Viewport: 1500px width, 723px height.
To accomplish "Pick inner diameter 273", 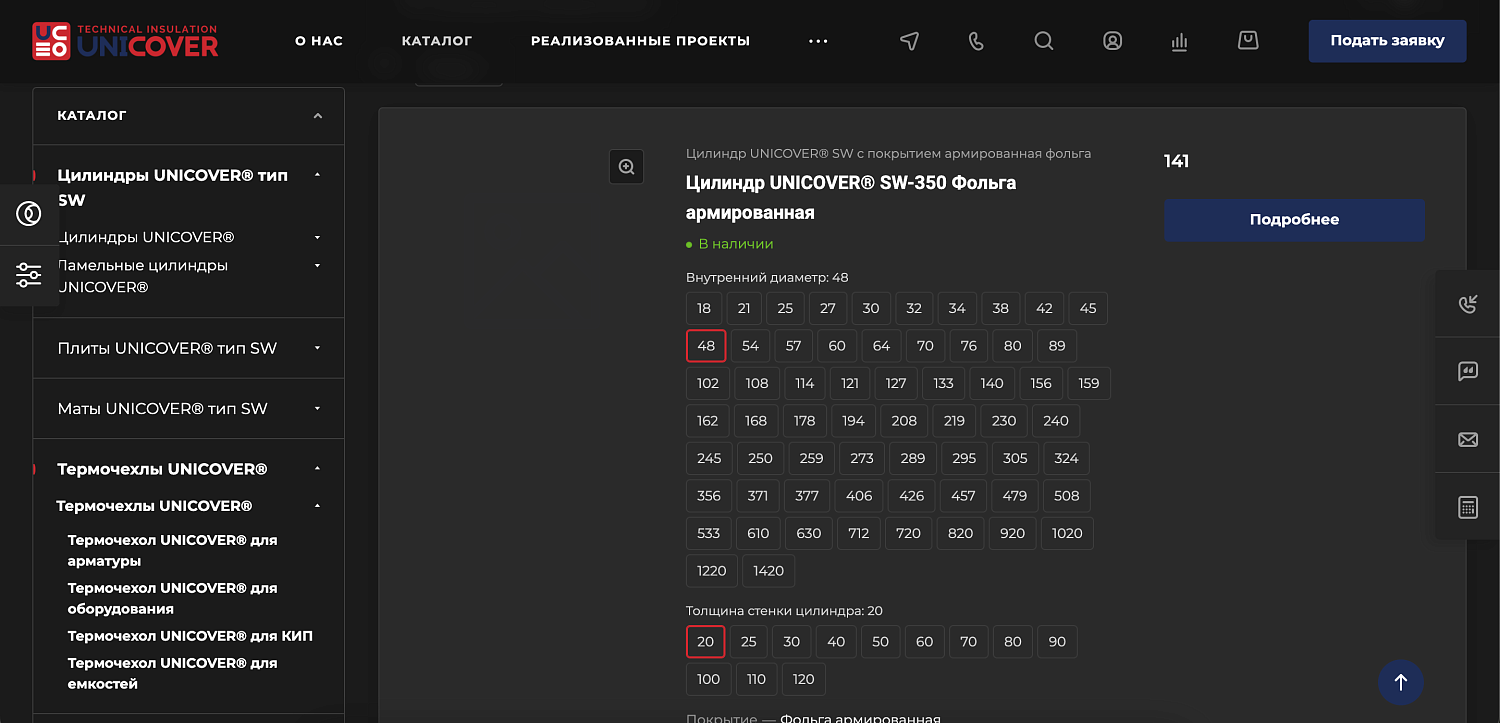I will [862, 458].
